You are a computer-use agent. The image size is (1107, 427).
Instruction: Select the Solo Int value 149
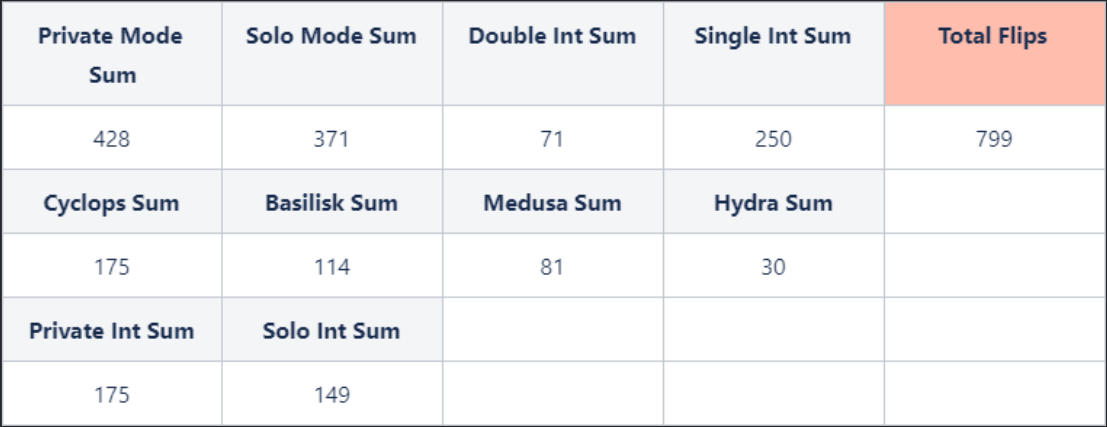(331, 395)
